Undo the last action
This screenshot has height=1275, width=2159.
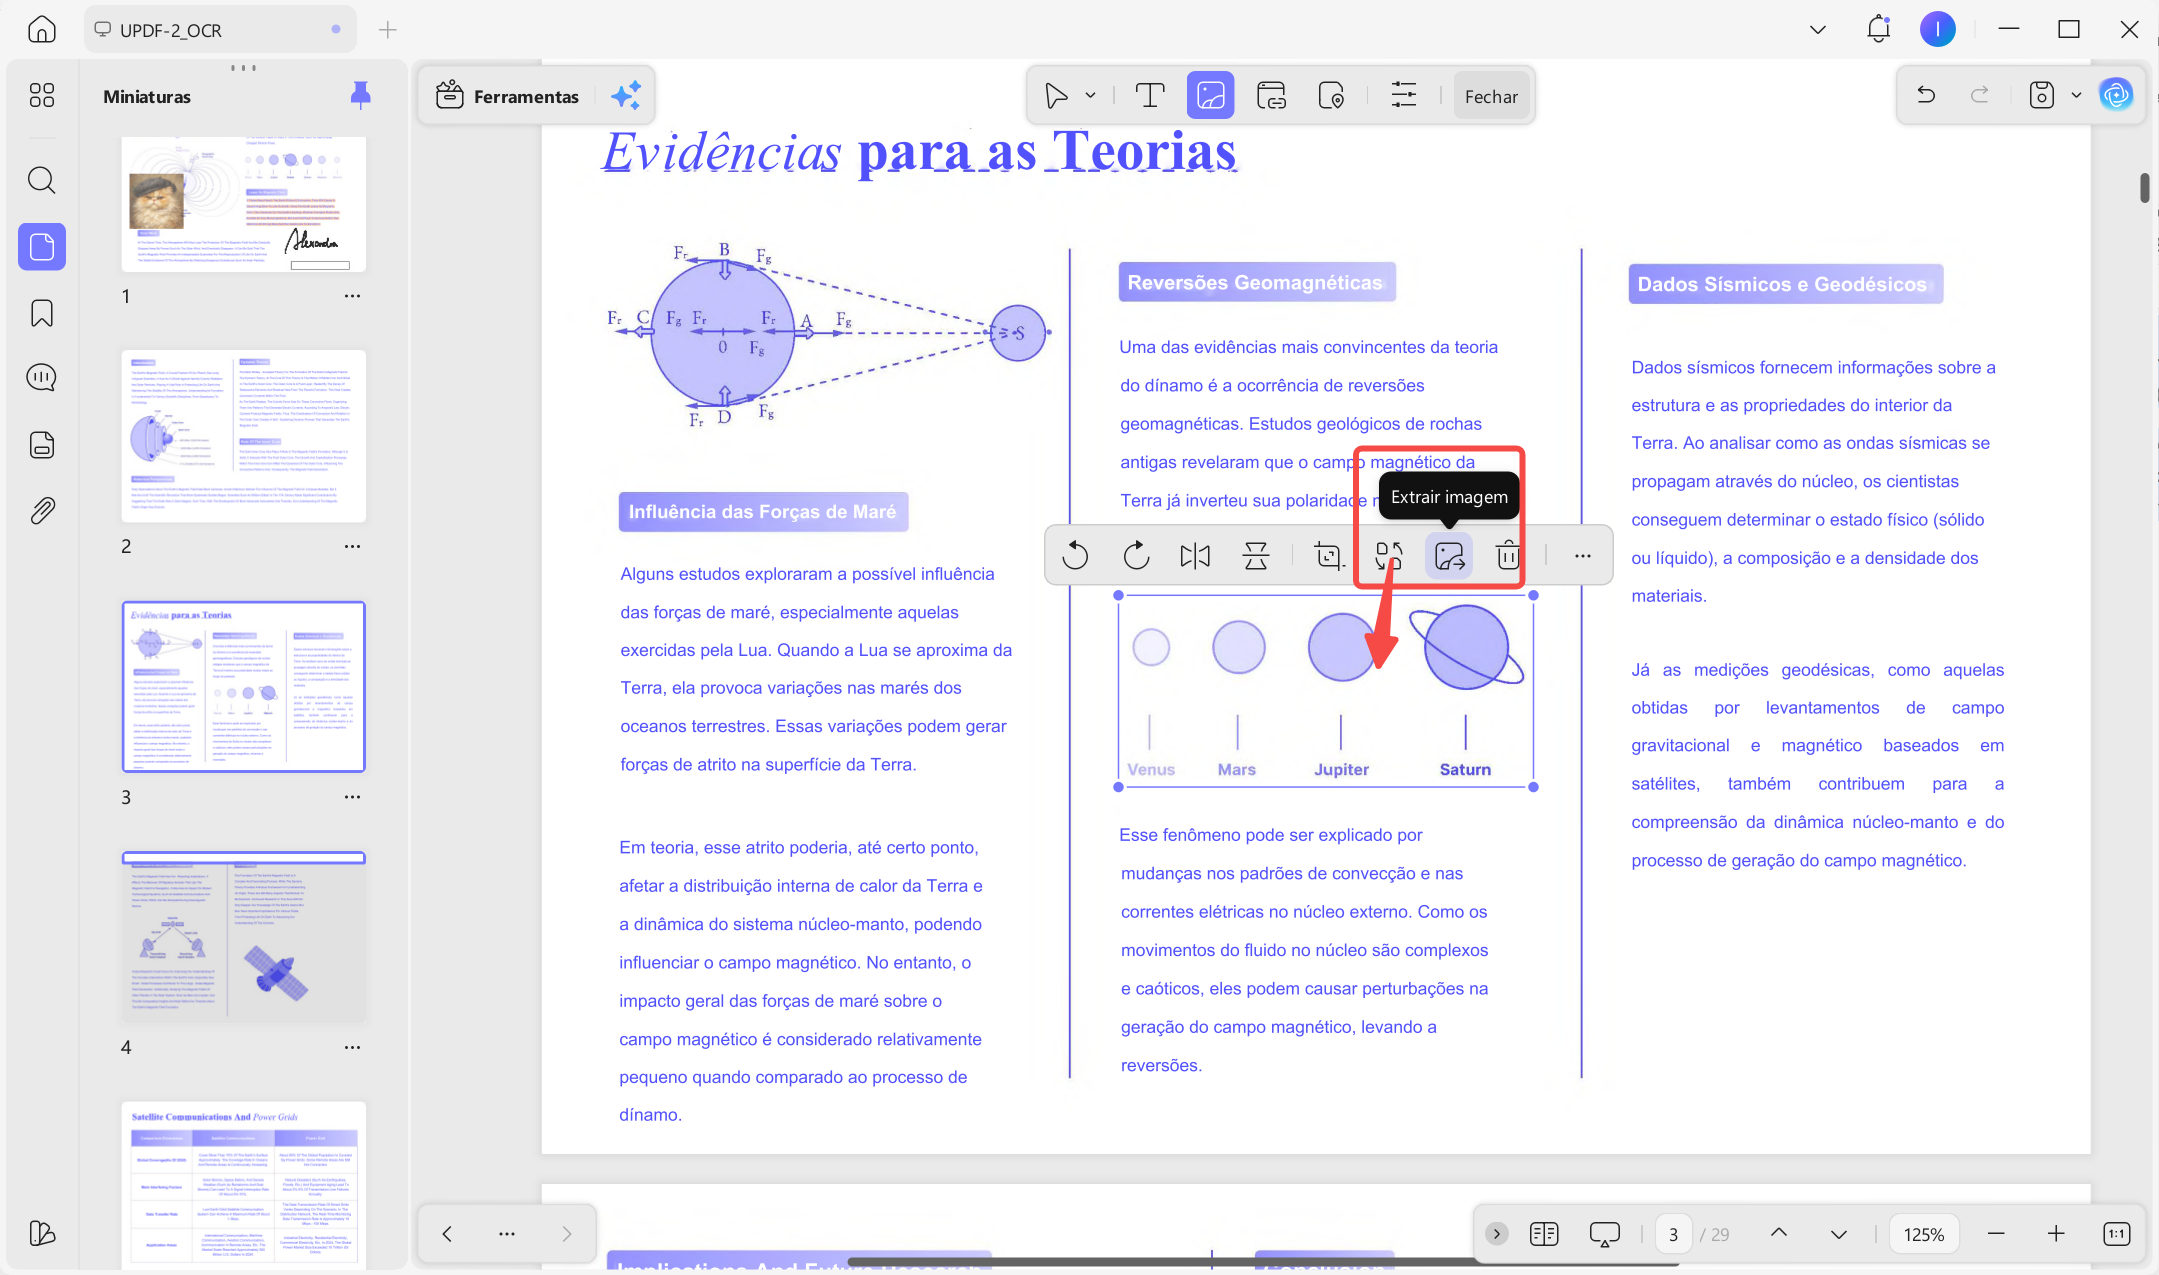(1926, 95)
